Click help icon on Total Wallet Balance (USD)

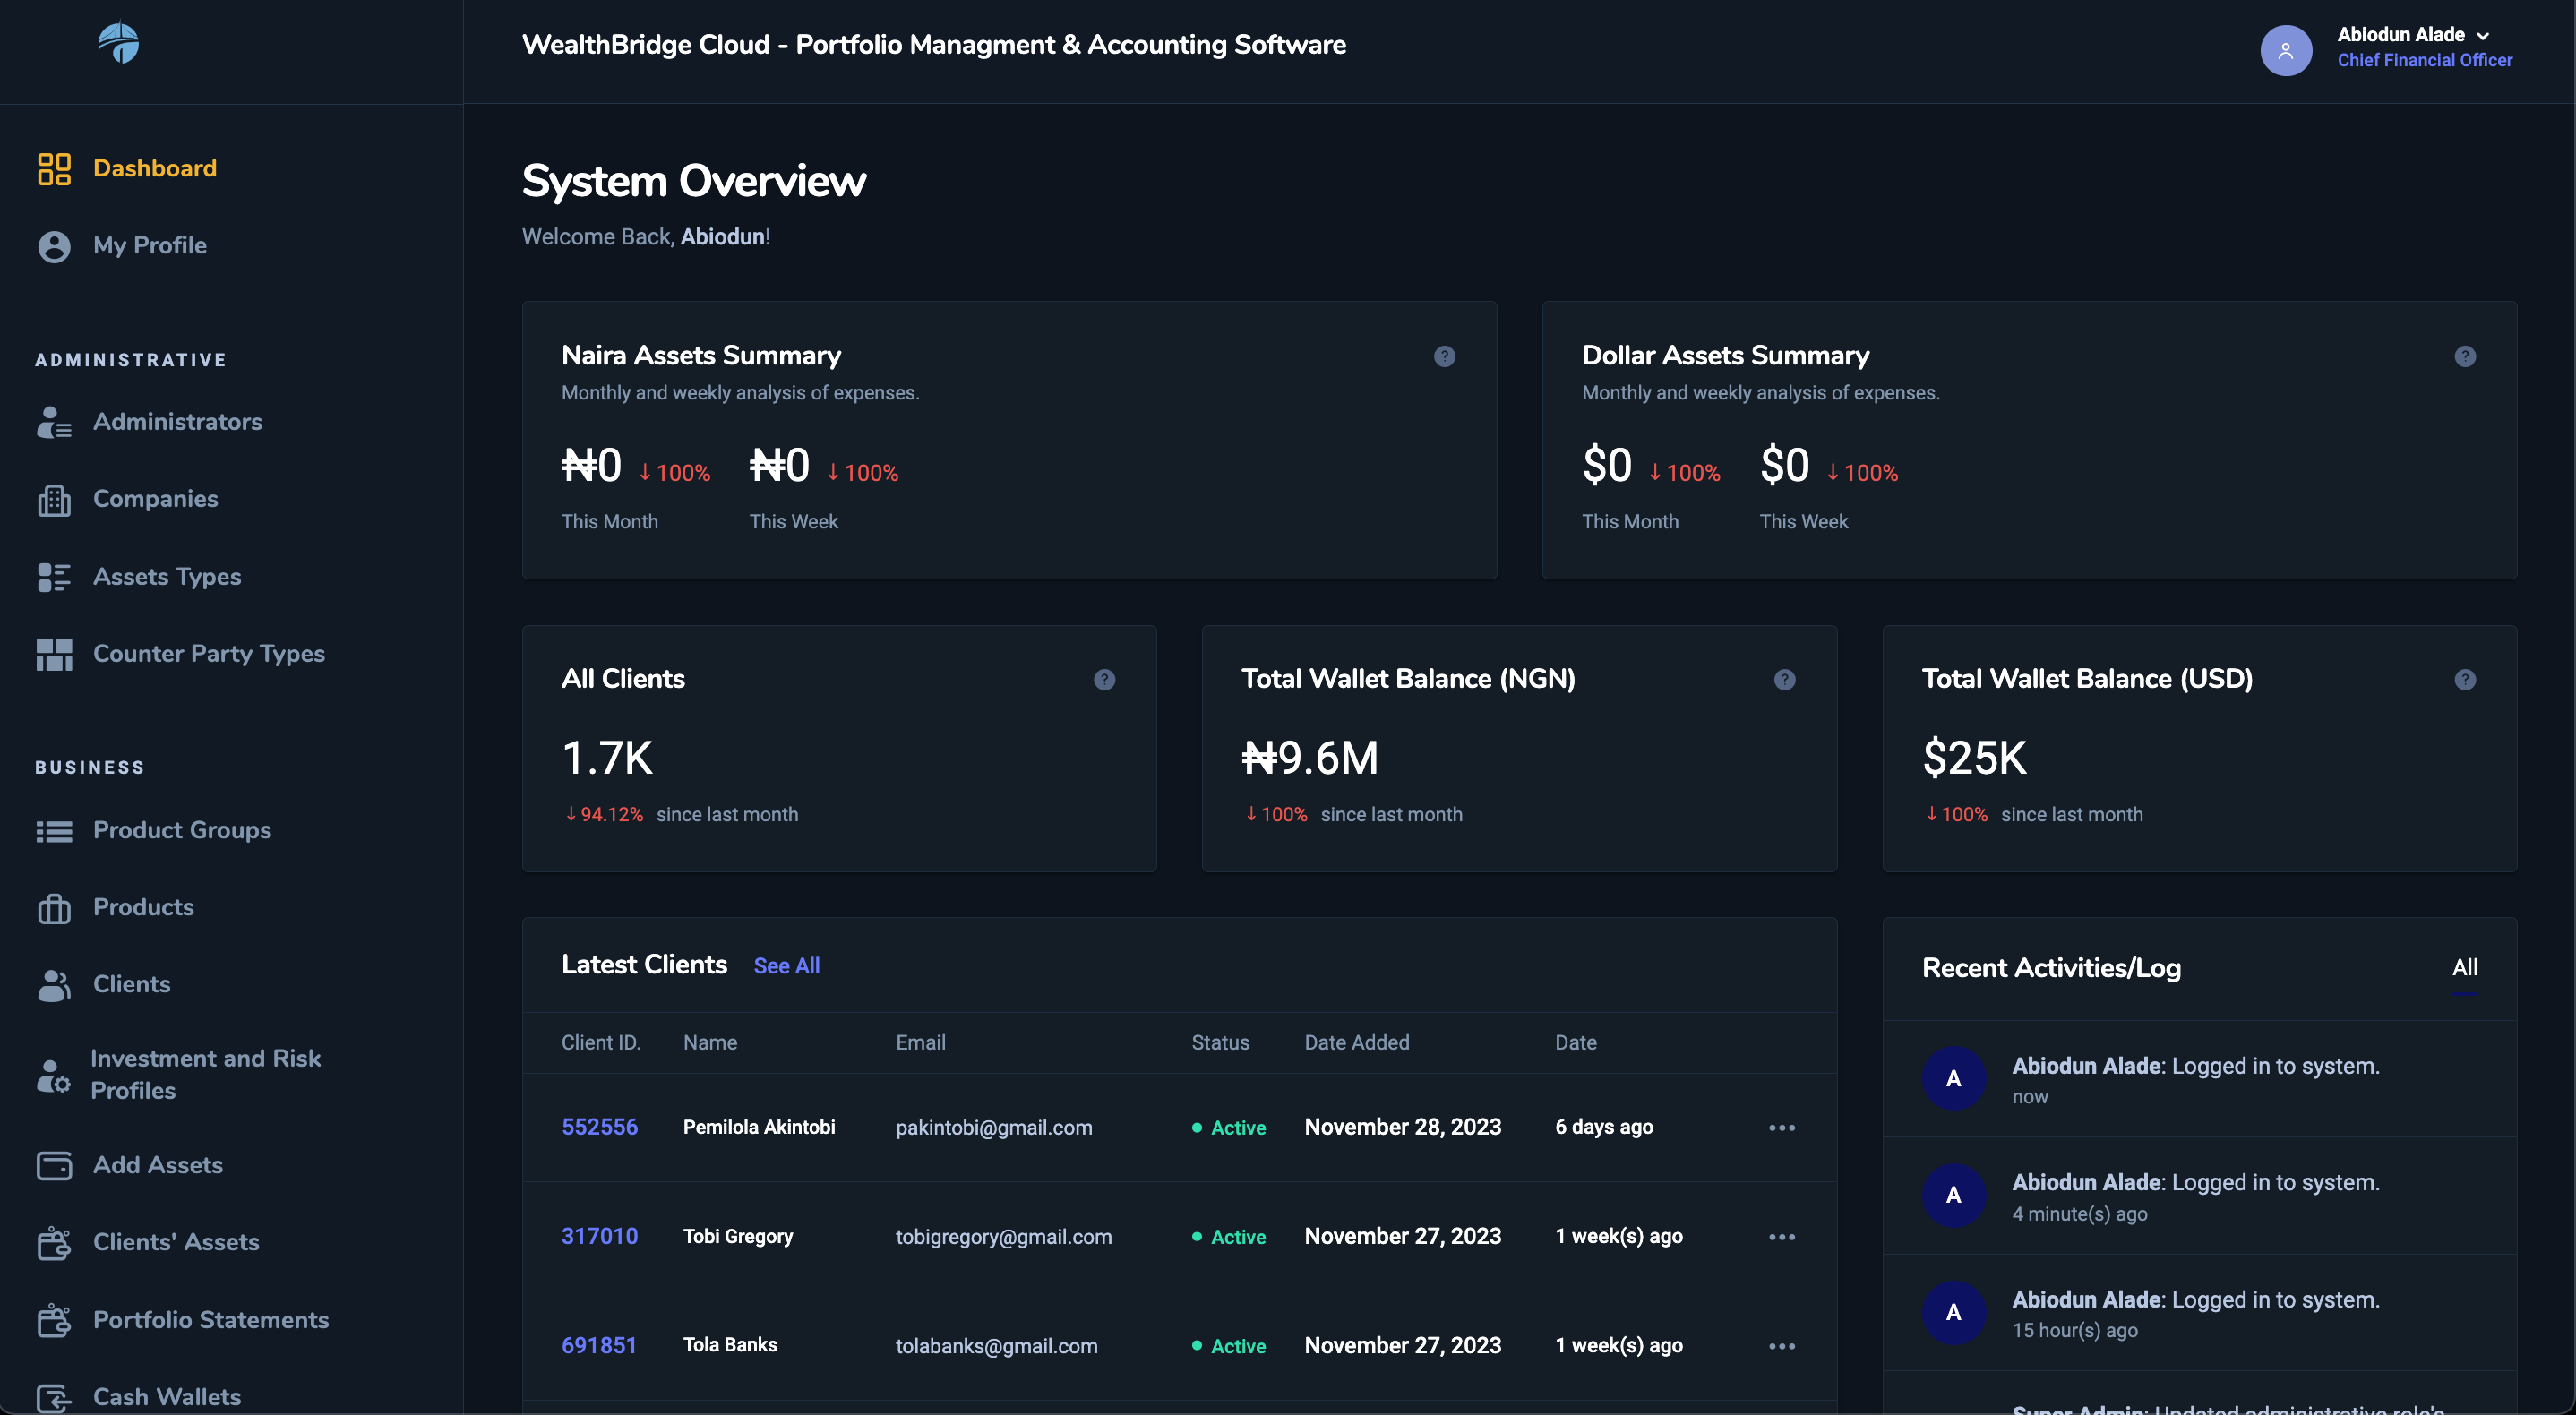coord(2464,679)
